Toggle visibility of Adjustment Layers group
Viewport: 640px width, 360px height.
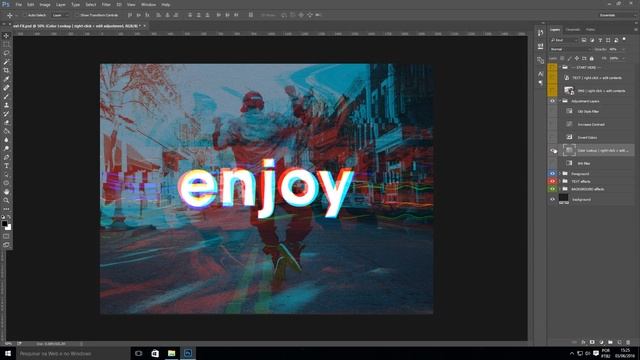pyautogui.click(x=552, y=101)
